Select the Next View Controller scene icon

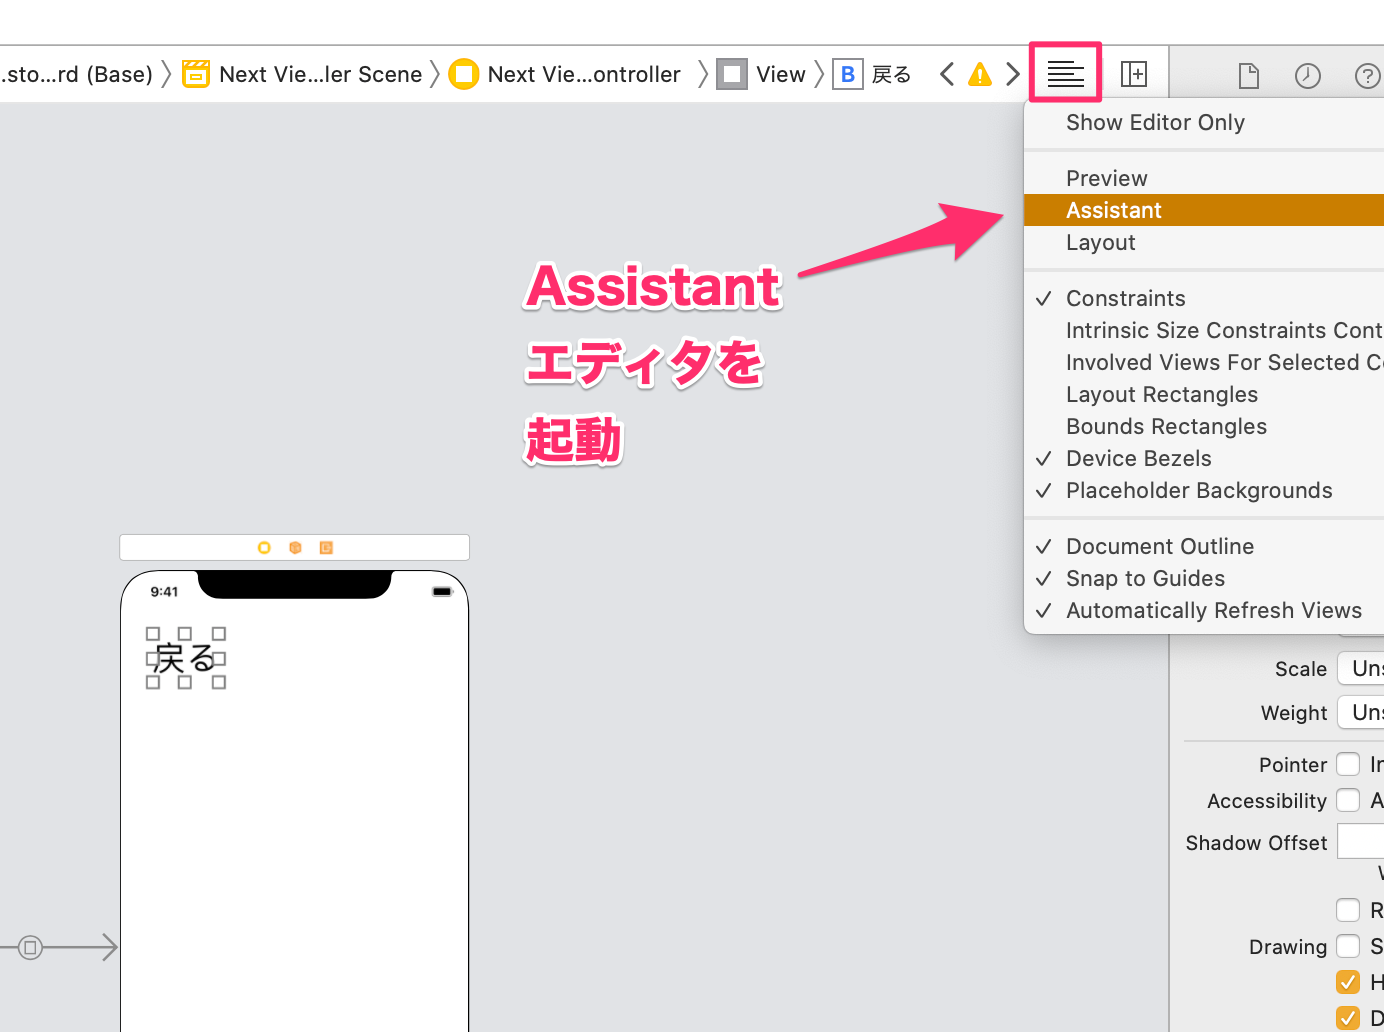tap(195, 73)
